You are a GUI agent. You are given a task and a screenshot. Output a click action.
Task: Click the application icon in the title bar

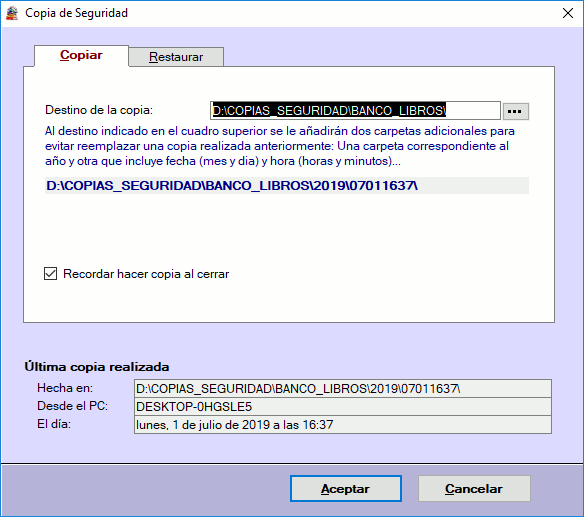(x=12, y=13)
